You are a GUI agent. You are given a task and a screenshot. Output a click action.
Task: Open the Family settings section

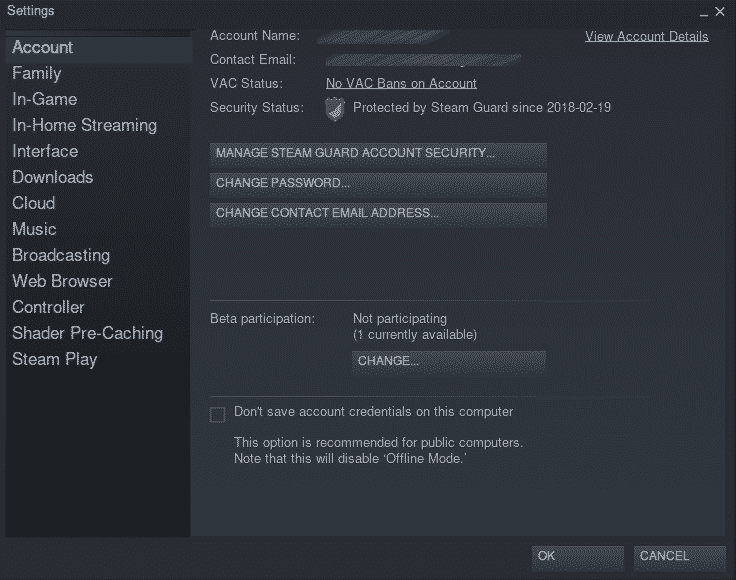click(37, 73)
